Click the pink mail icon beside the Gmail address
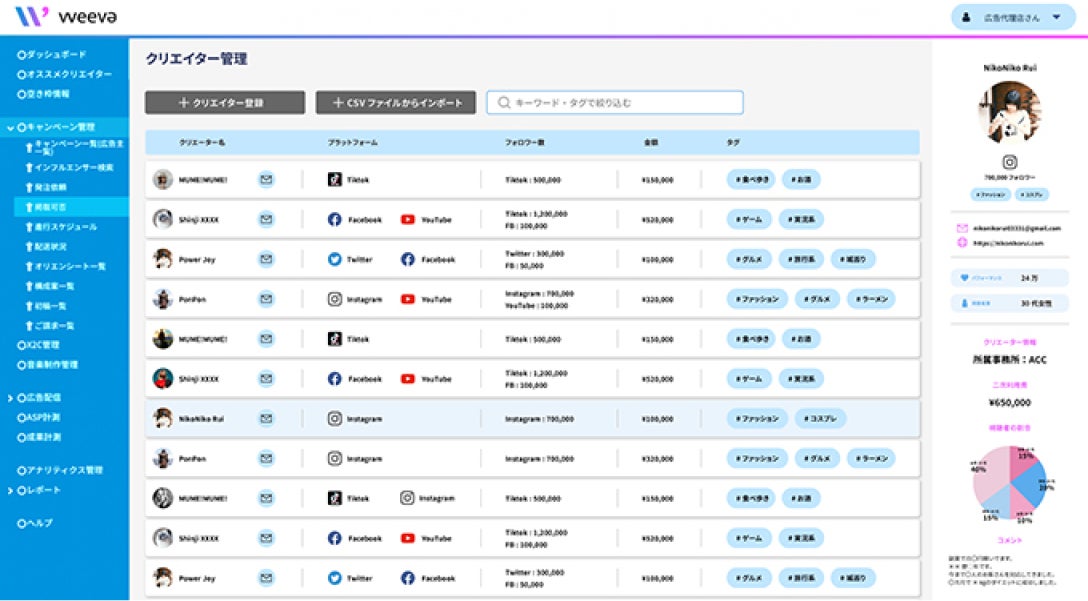The width and height of the screenshot is (1088, 601). 962,229
